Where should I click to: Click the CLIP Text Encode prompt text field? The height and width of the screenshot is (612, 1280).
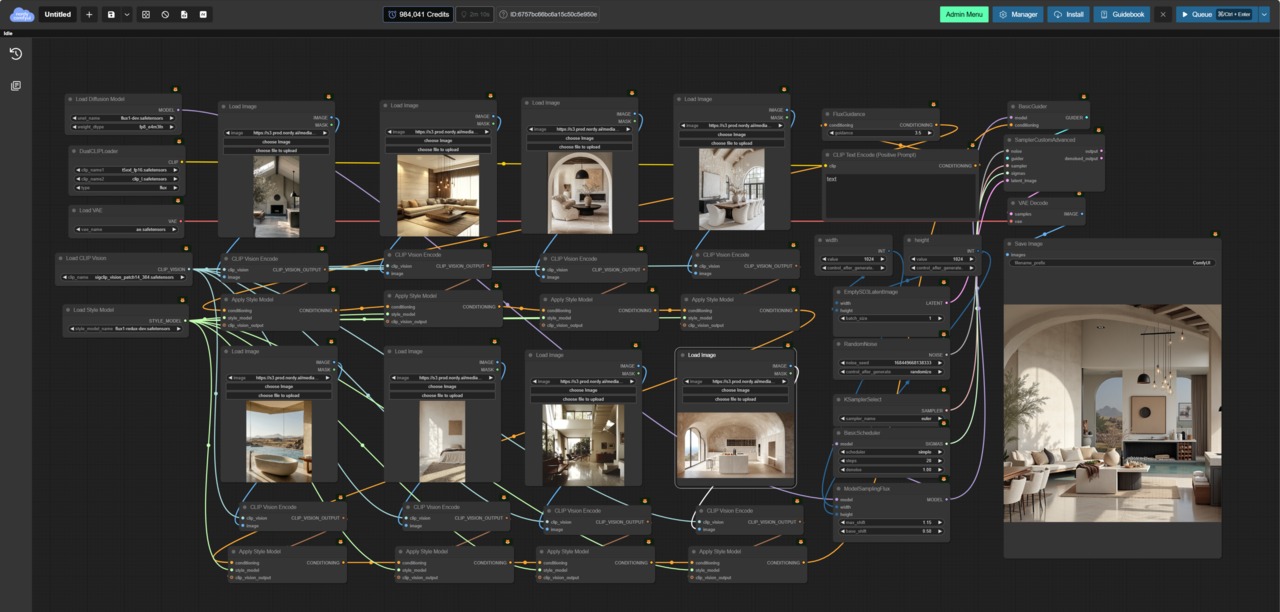pos(899,195)
